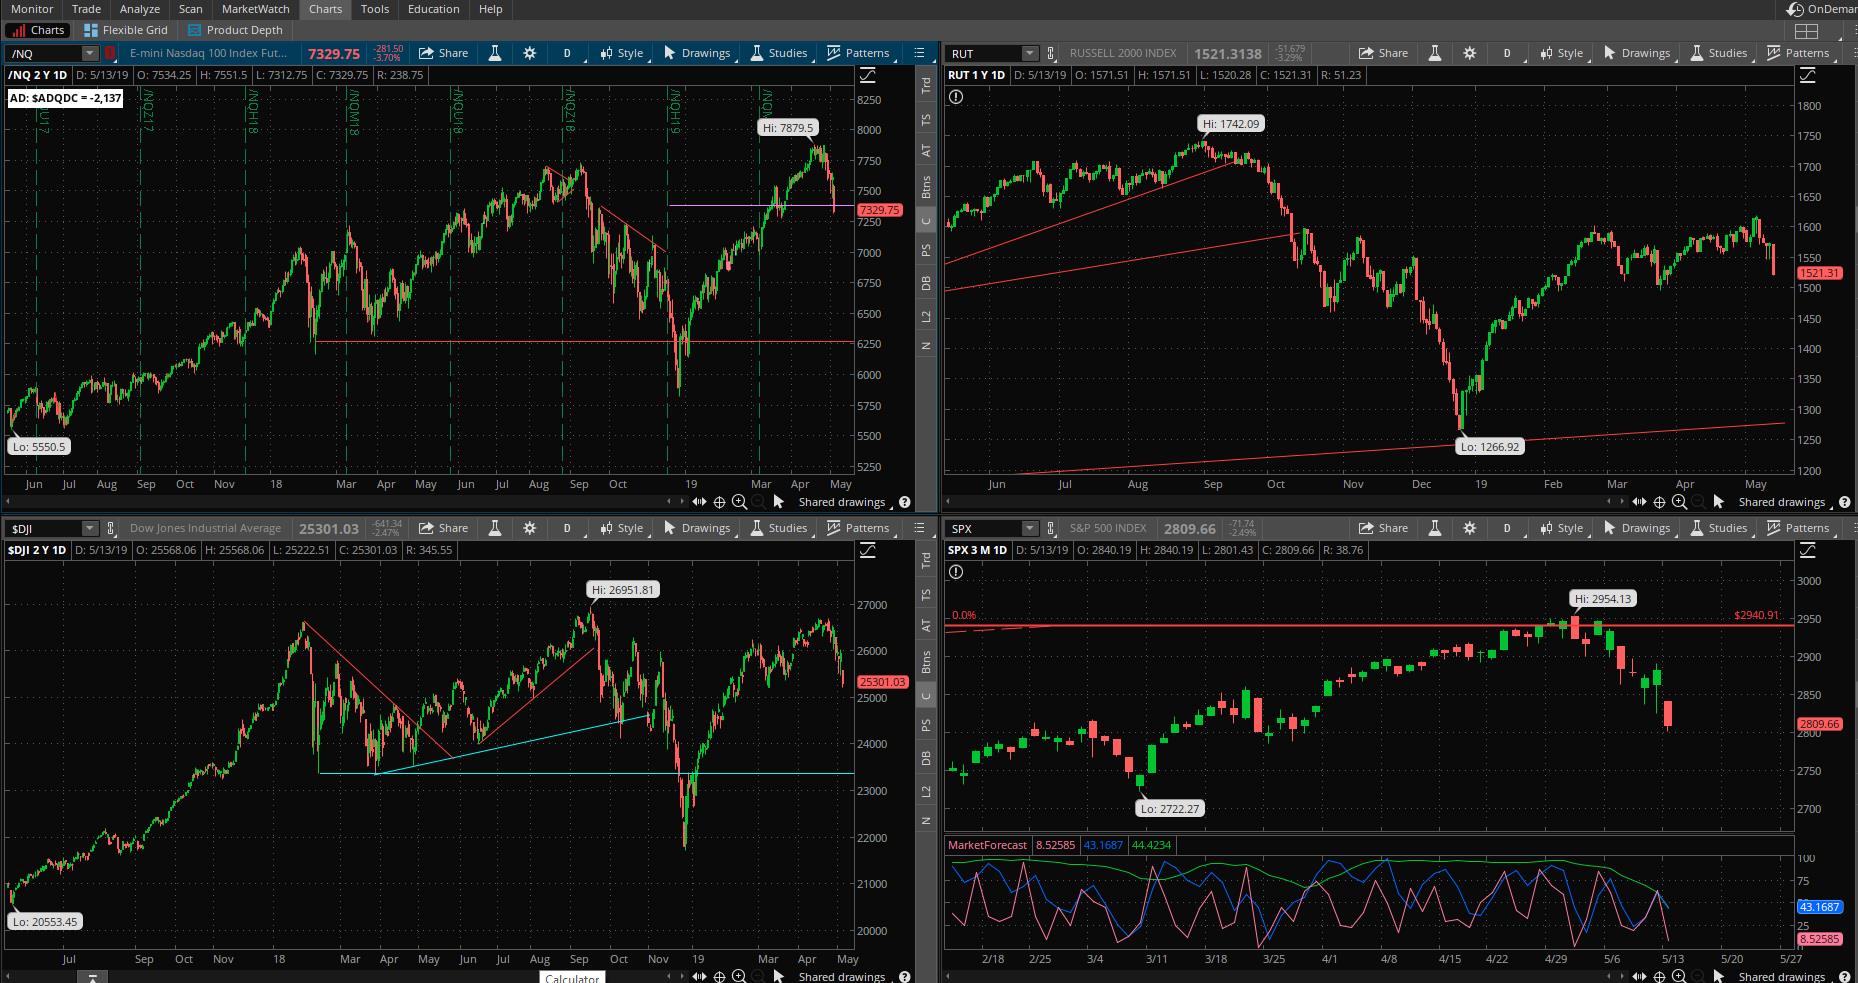Toggle the price-axis scale icon on the $DJI chart
1858x983 pixels.
coord(867,550)
